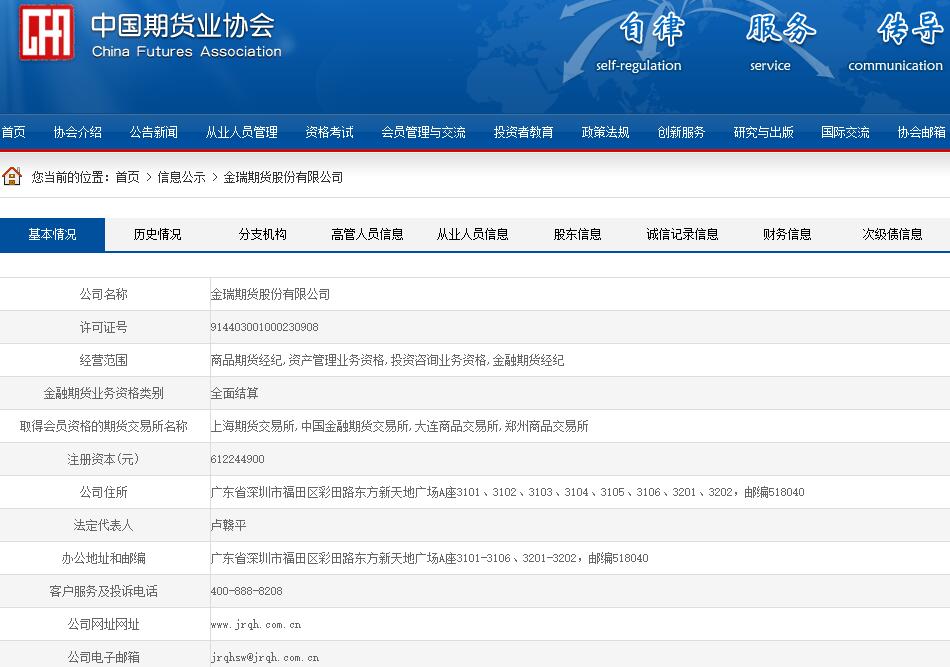The height and width of the screenshot is (667, 950).
Task: Go to 国际交流 navigation item
Action: (845, 132)
